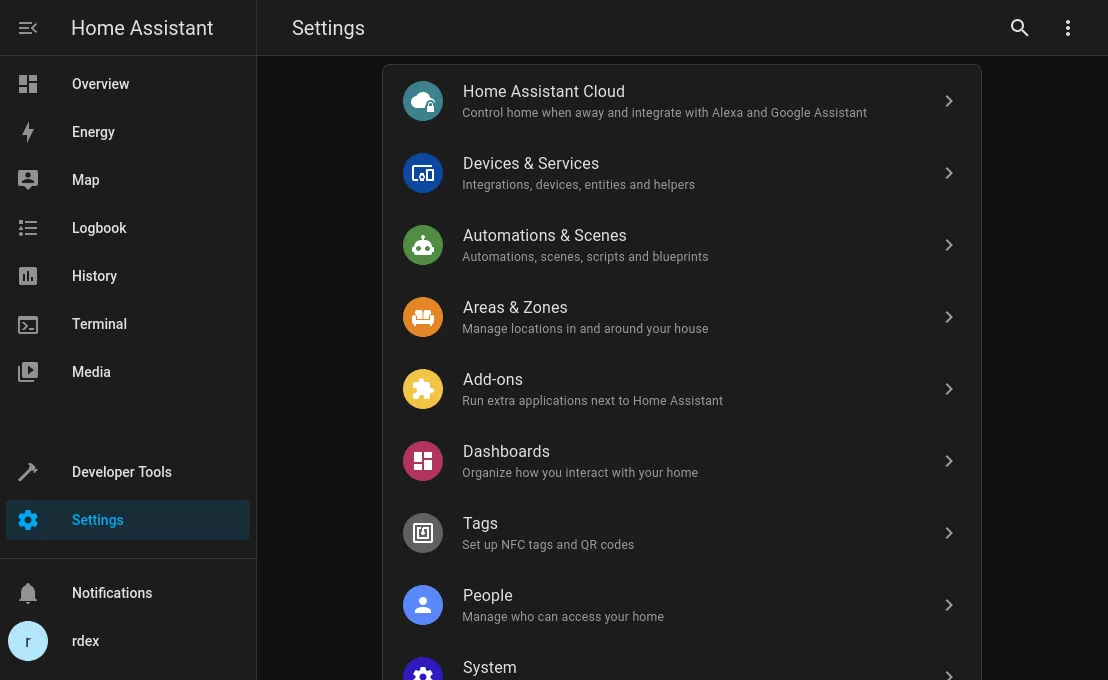Open the Home Assistant Cloud icon

point(423,101)
